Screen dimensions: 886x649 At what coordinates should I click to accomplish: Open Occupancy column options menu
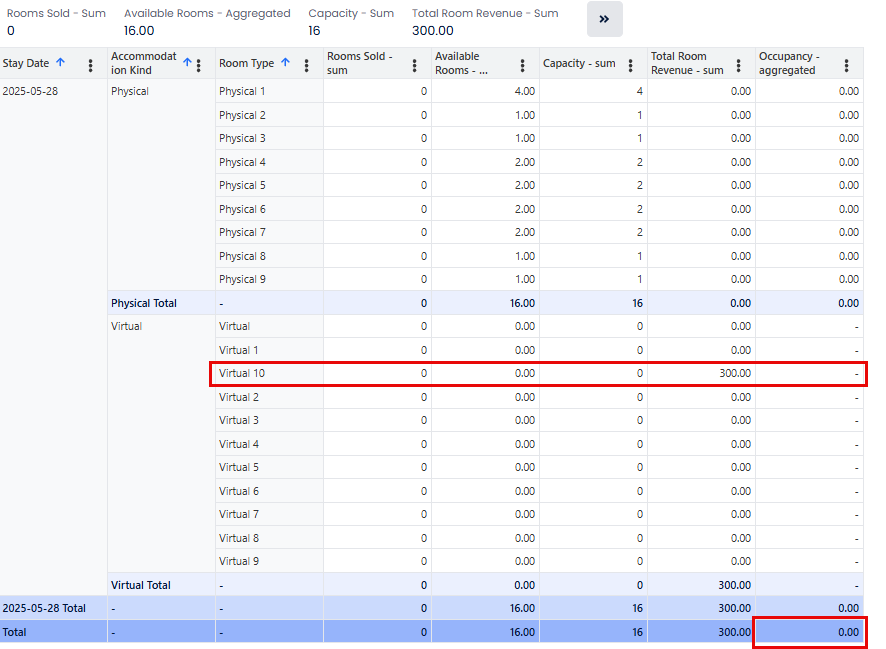coord(847,65)
